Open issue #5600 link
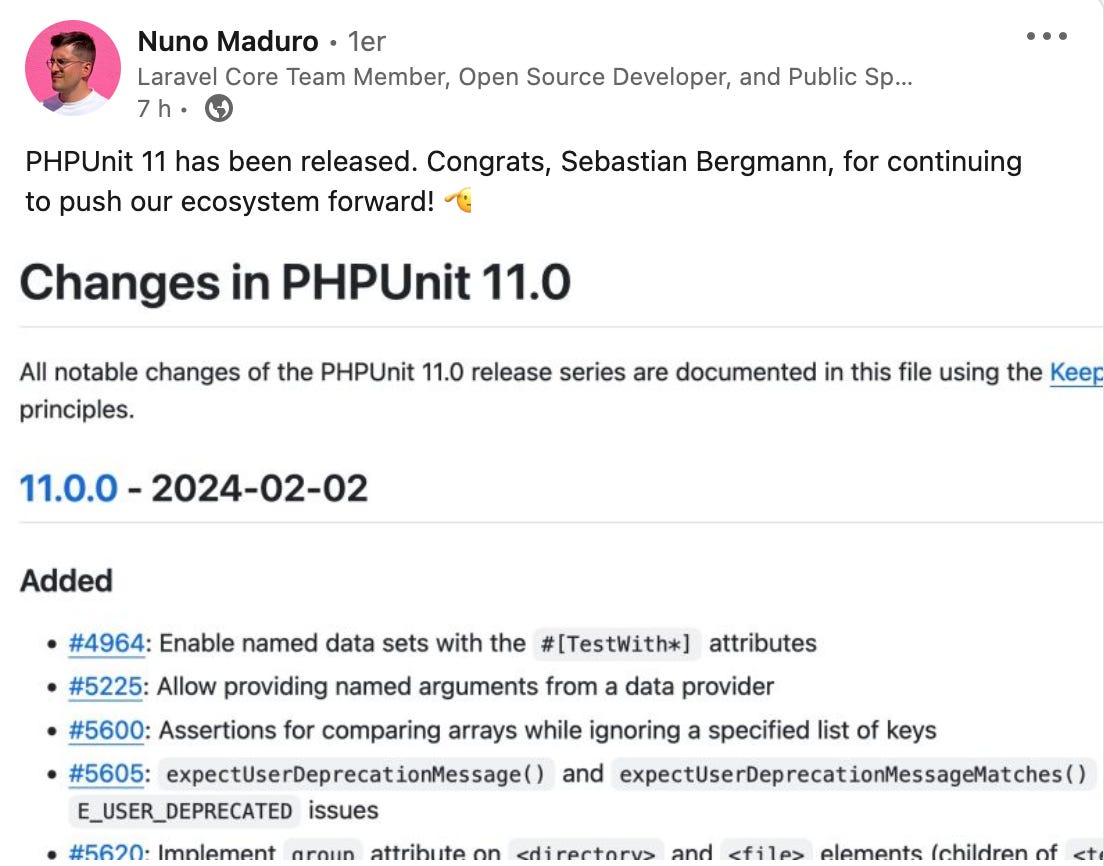 click(x=106, y=731)
